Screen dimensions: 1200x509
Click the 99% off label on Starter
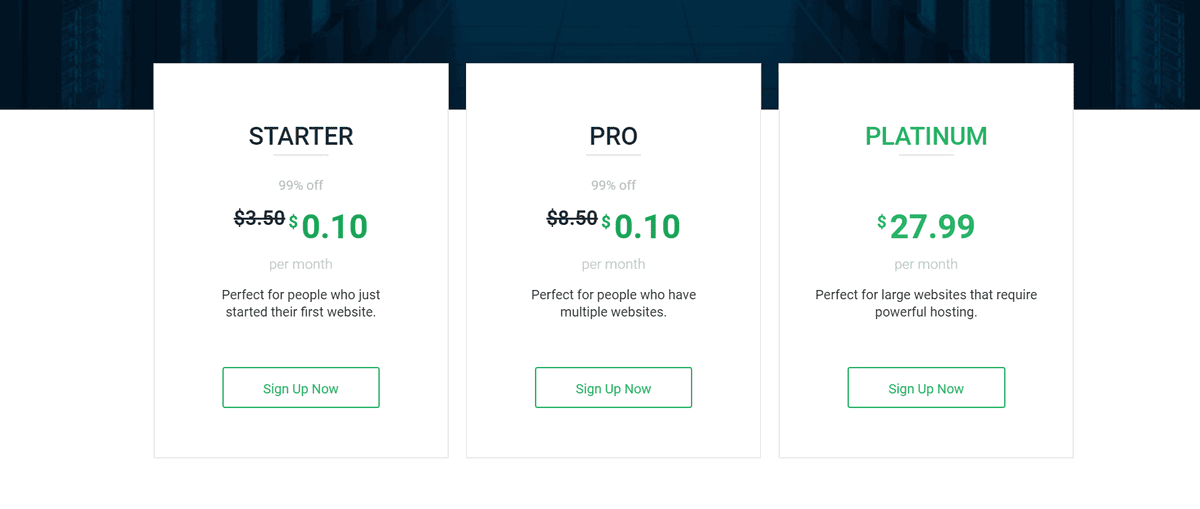pos(301,185)
